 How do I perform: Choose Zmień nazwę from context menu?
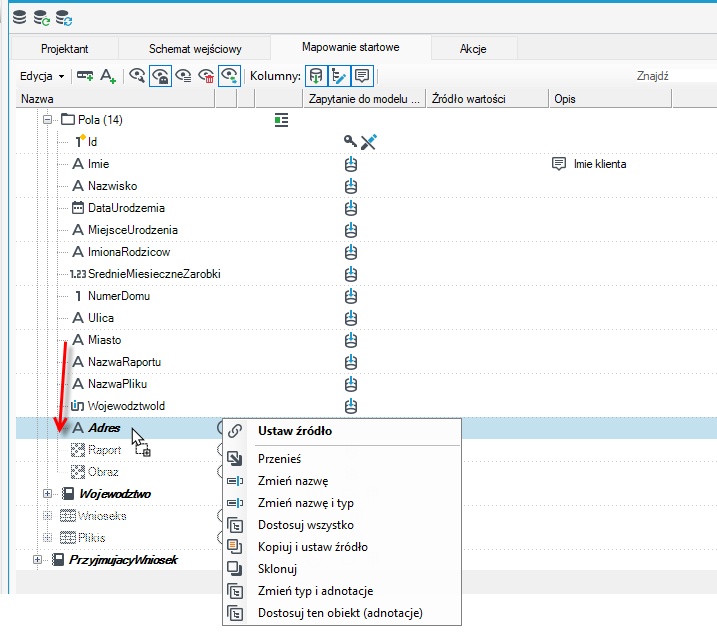342,481
